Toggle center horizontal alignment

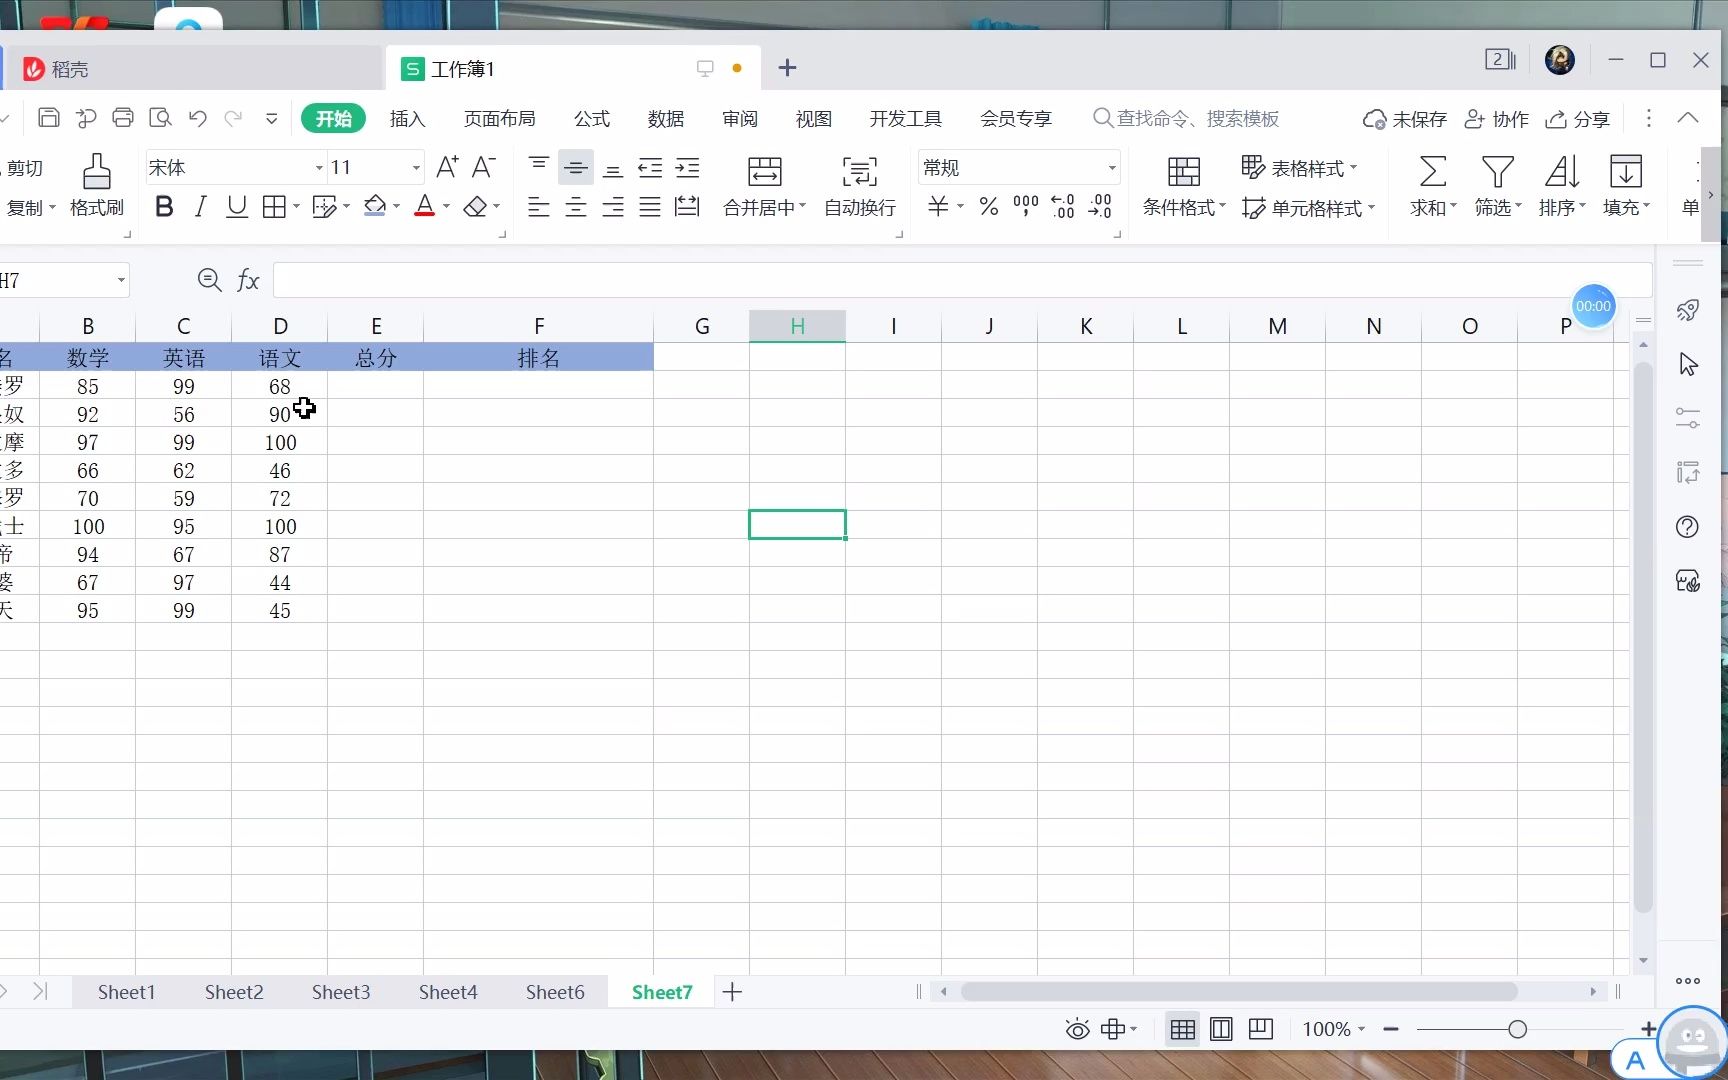coord(576,207)
